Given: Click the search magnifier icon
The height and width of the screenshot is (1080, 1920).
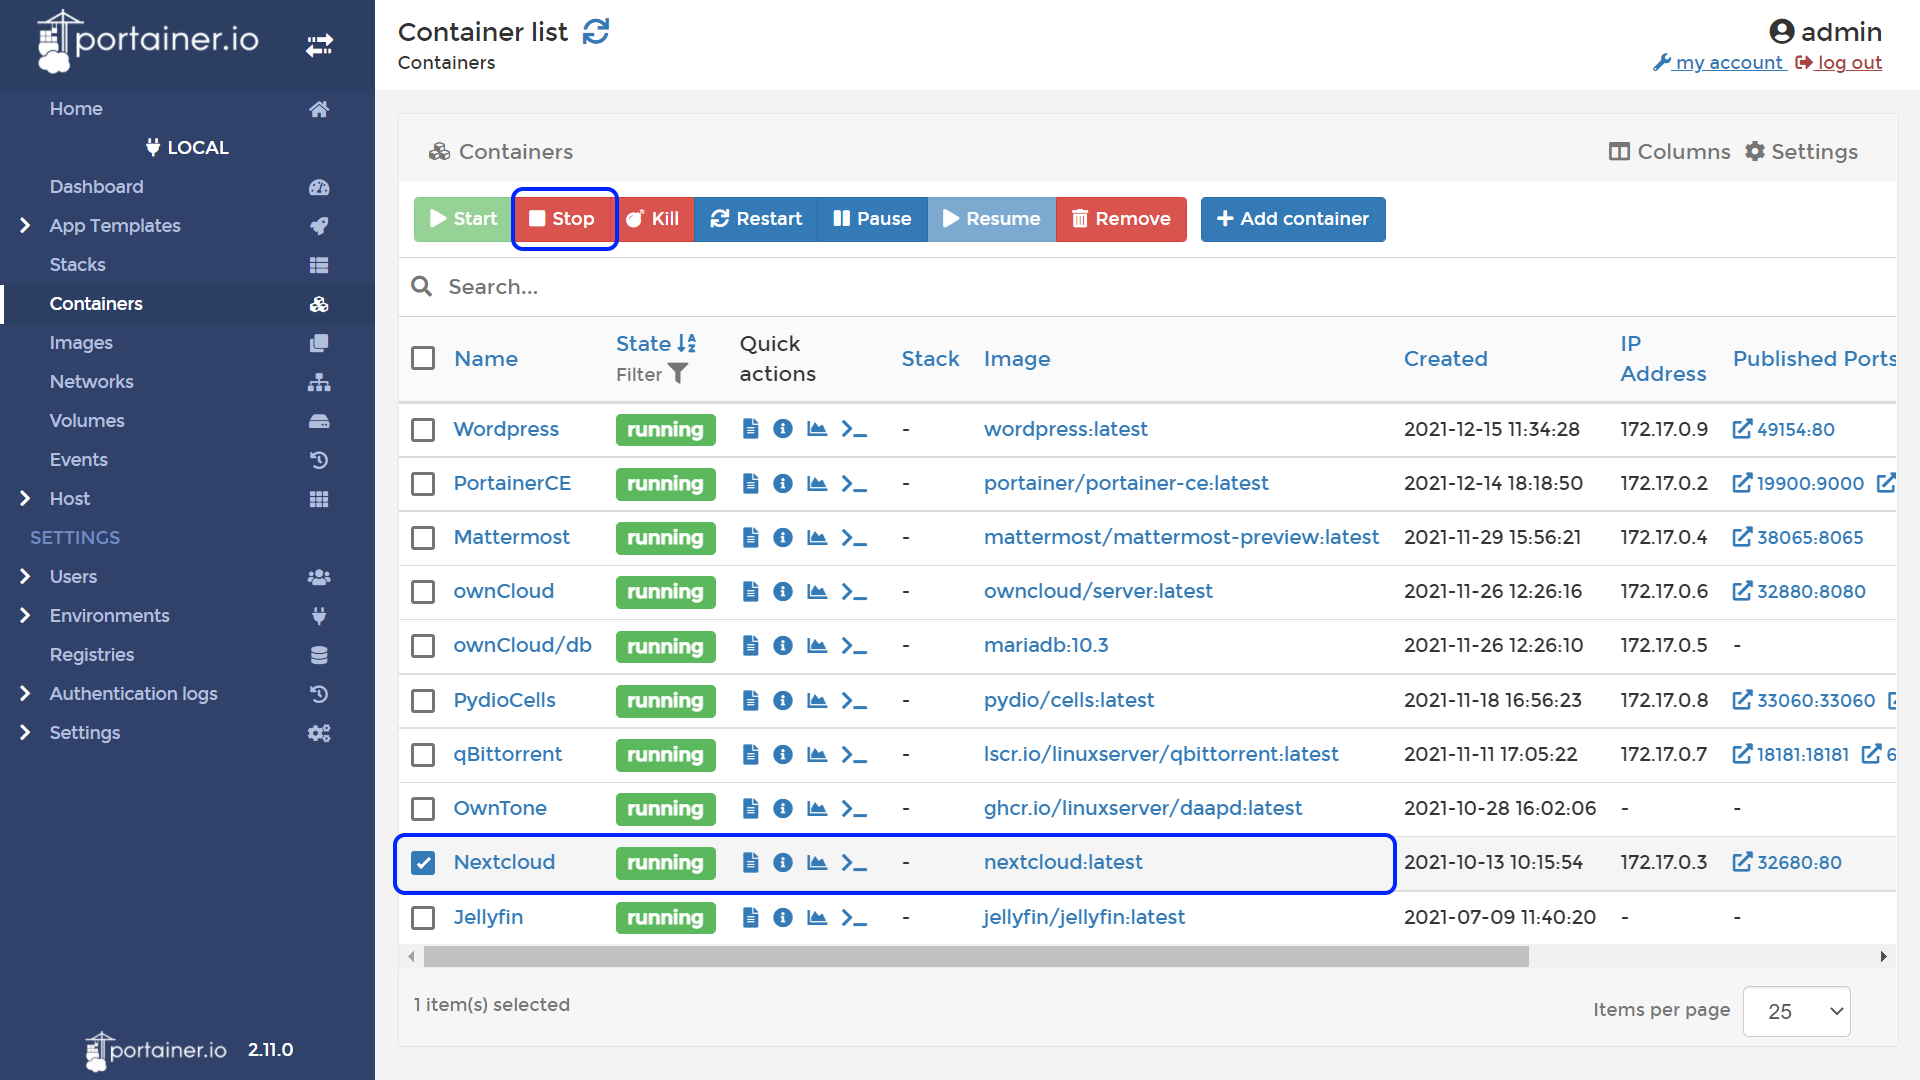Looking at the screenshot, I should tap(422, 287).
